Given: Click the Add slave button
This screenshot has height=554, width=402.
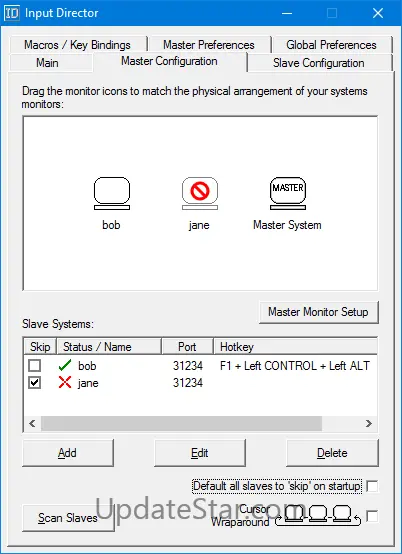Looking at the screenshot, I should (67, 453).
